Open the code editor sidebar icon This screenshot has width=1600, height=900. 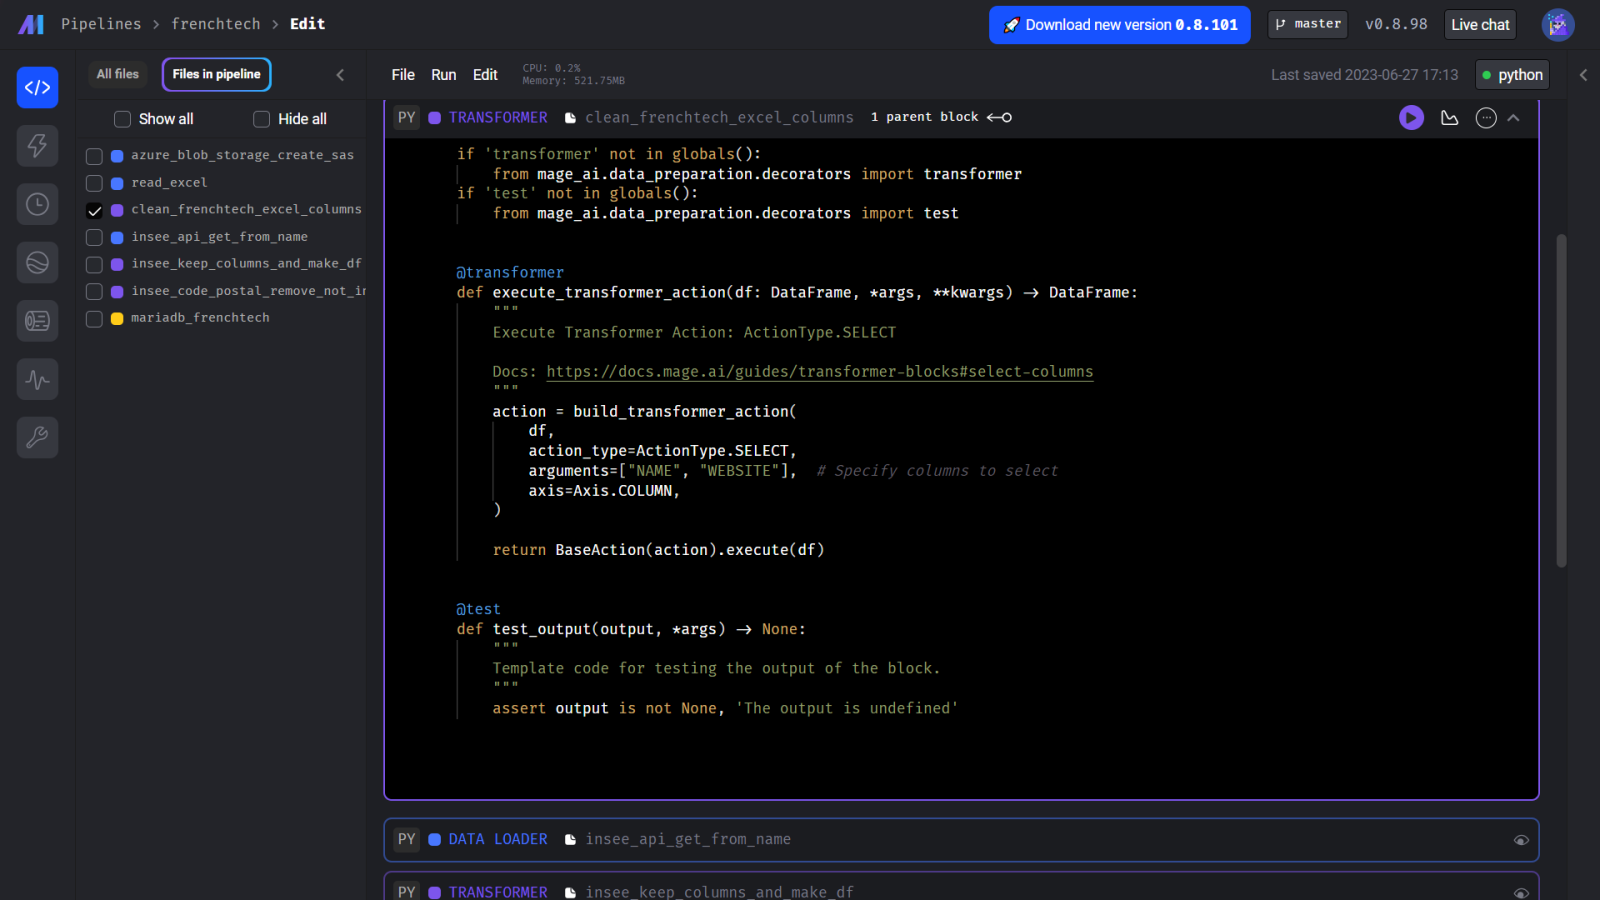37,88
